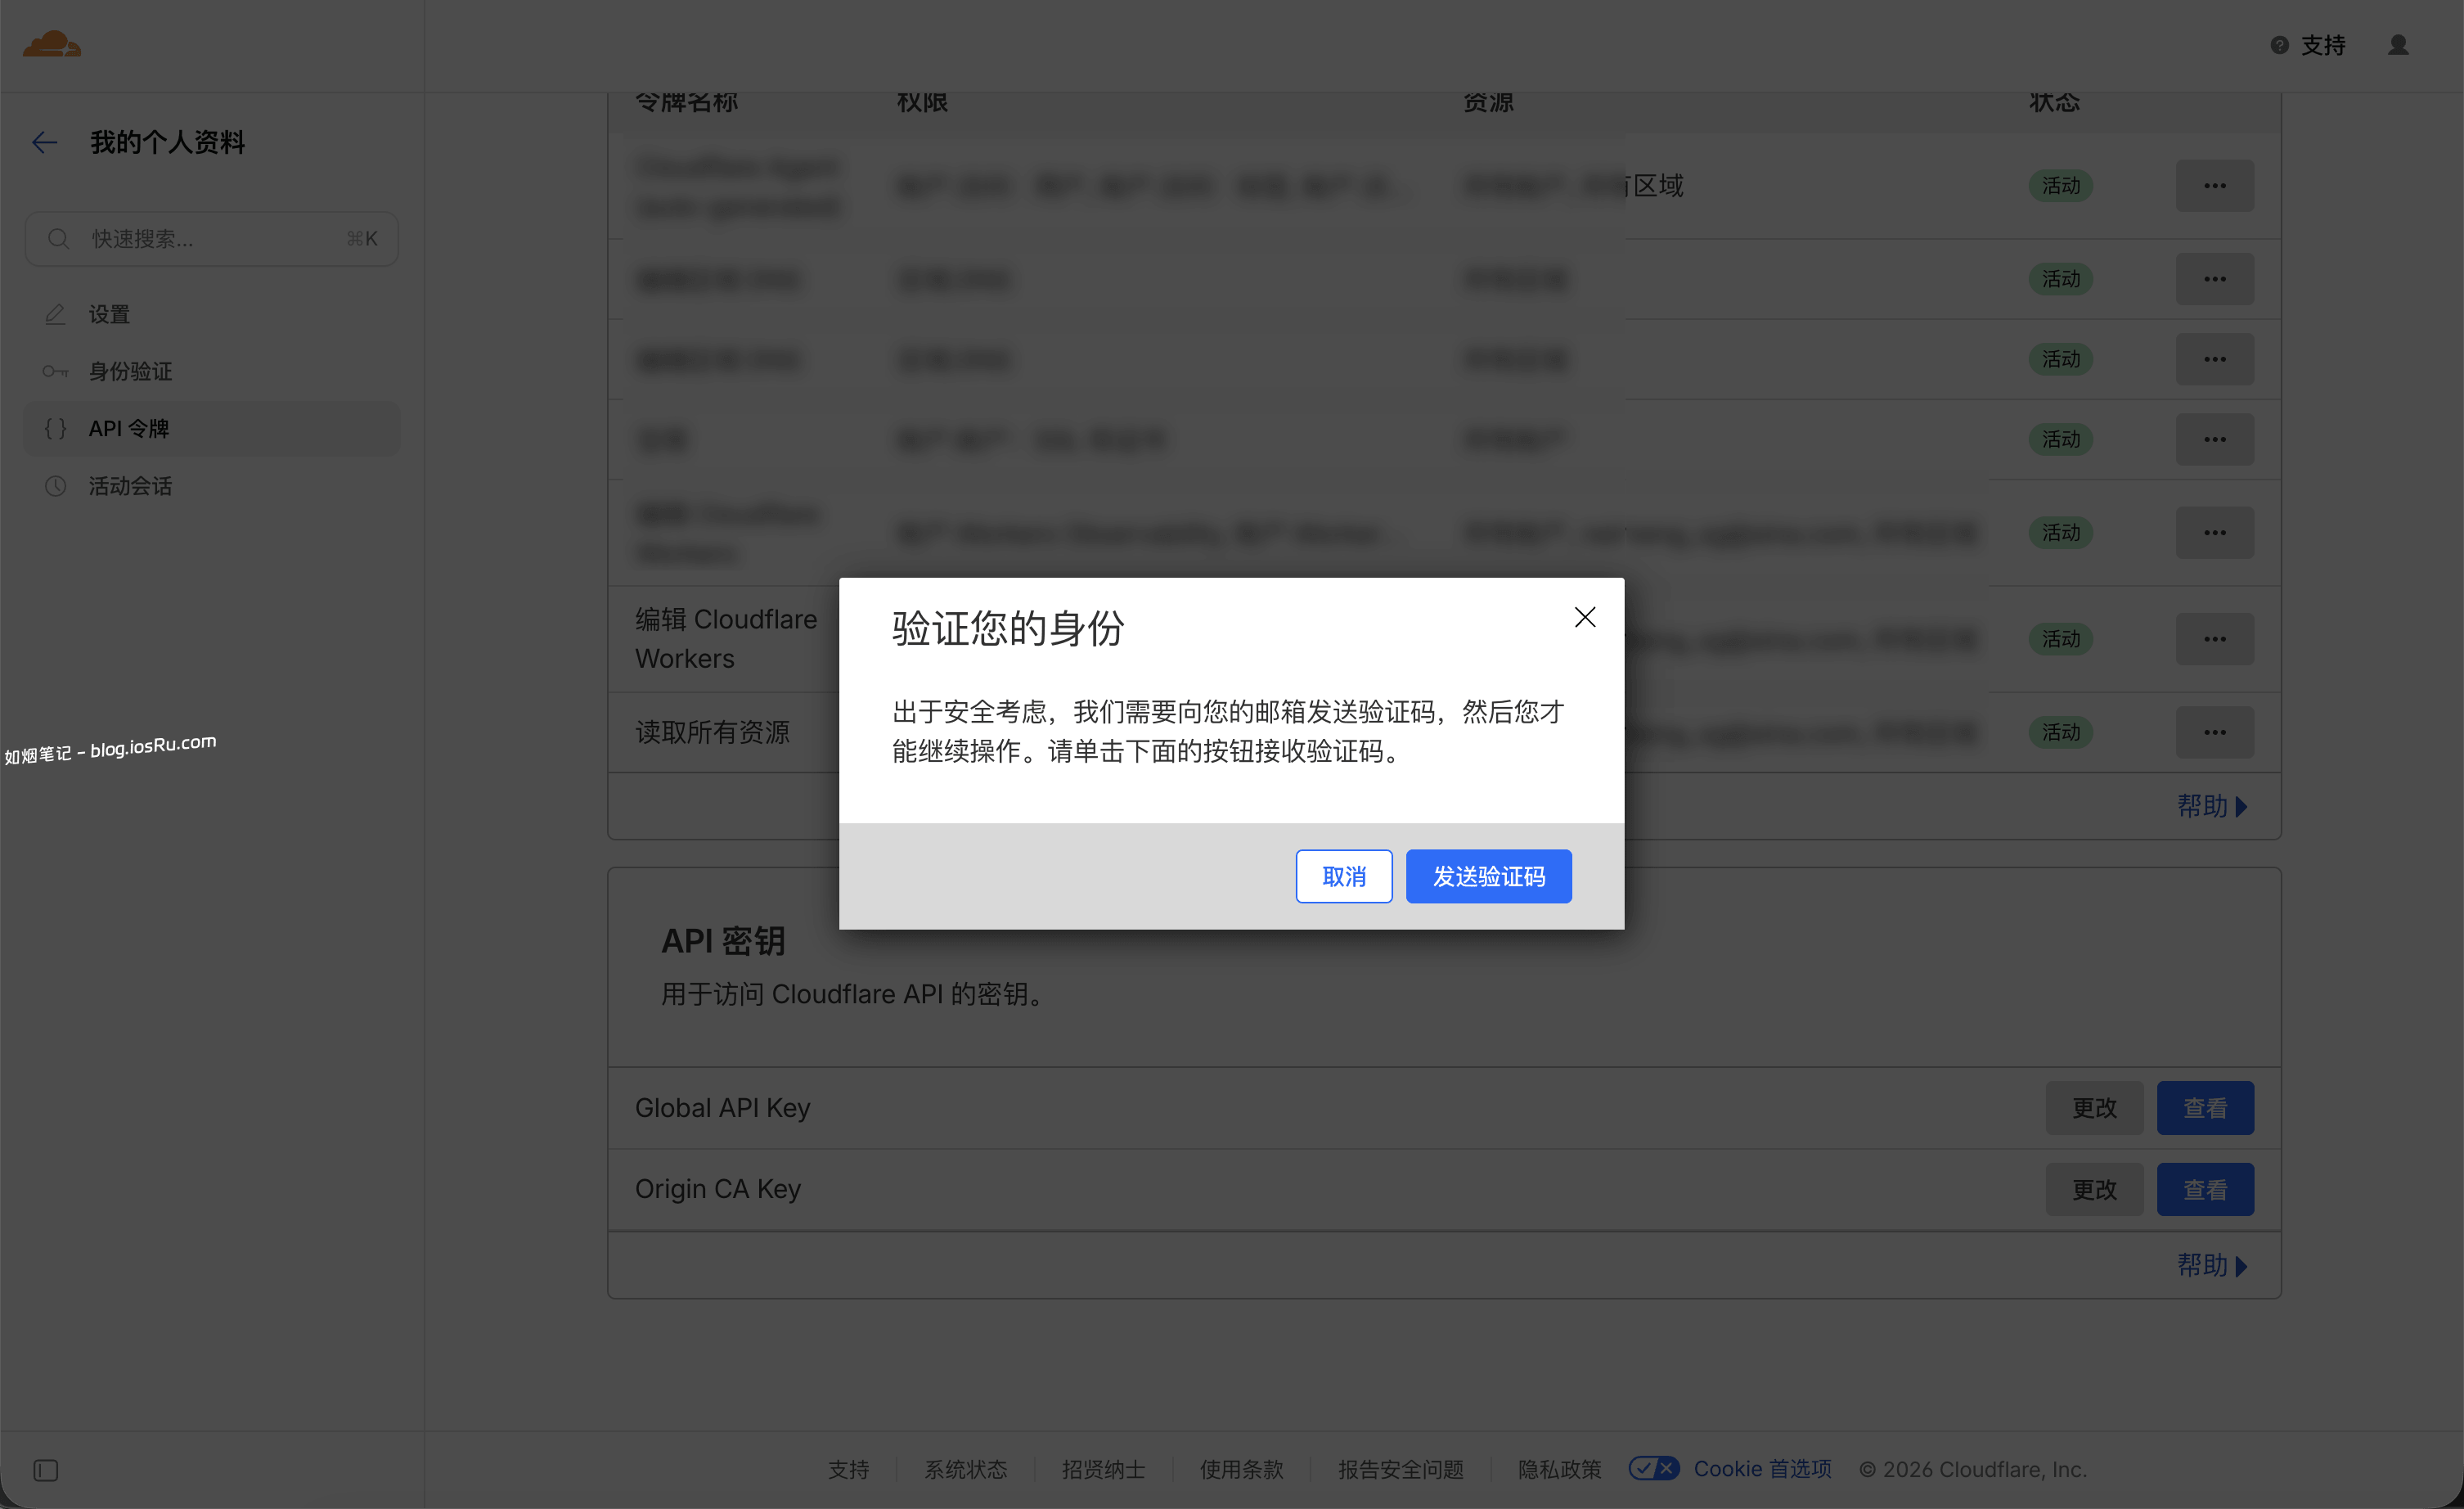Screen dimensions: 2464x1509
Task: Click the 快速搜索 input field
Action: click(211, 239)
